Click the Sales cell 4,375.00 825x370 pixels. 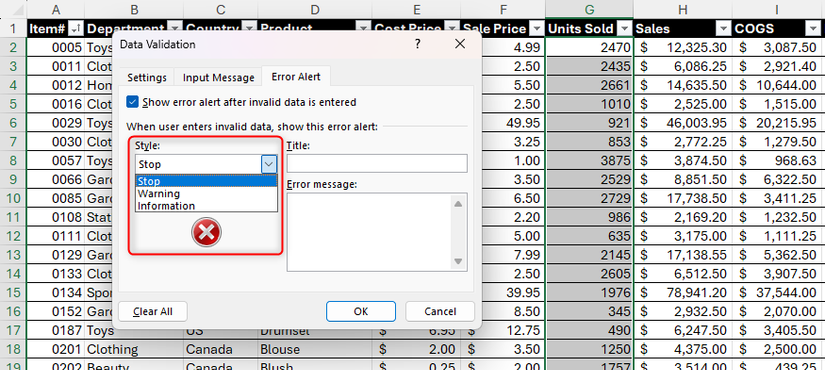[x=682, y=349]
